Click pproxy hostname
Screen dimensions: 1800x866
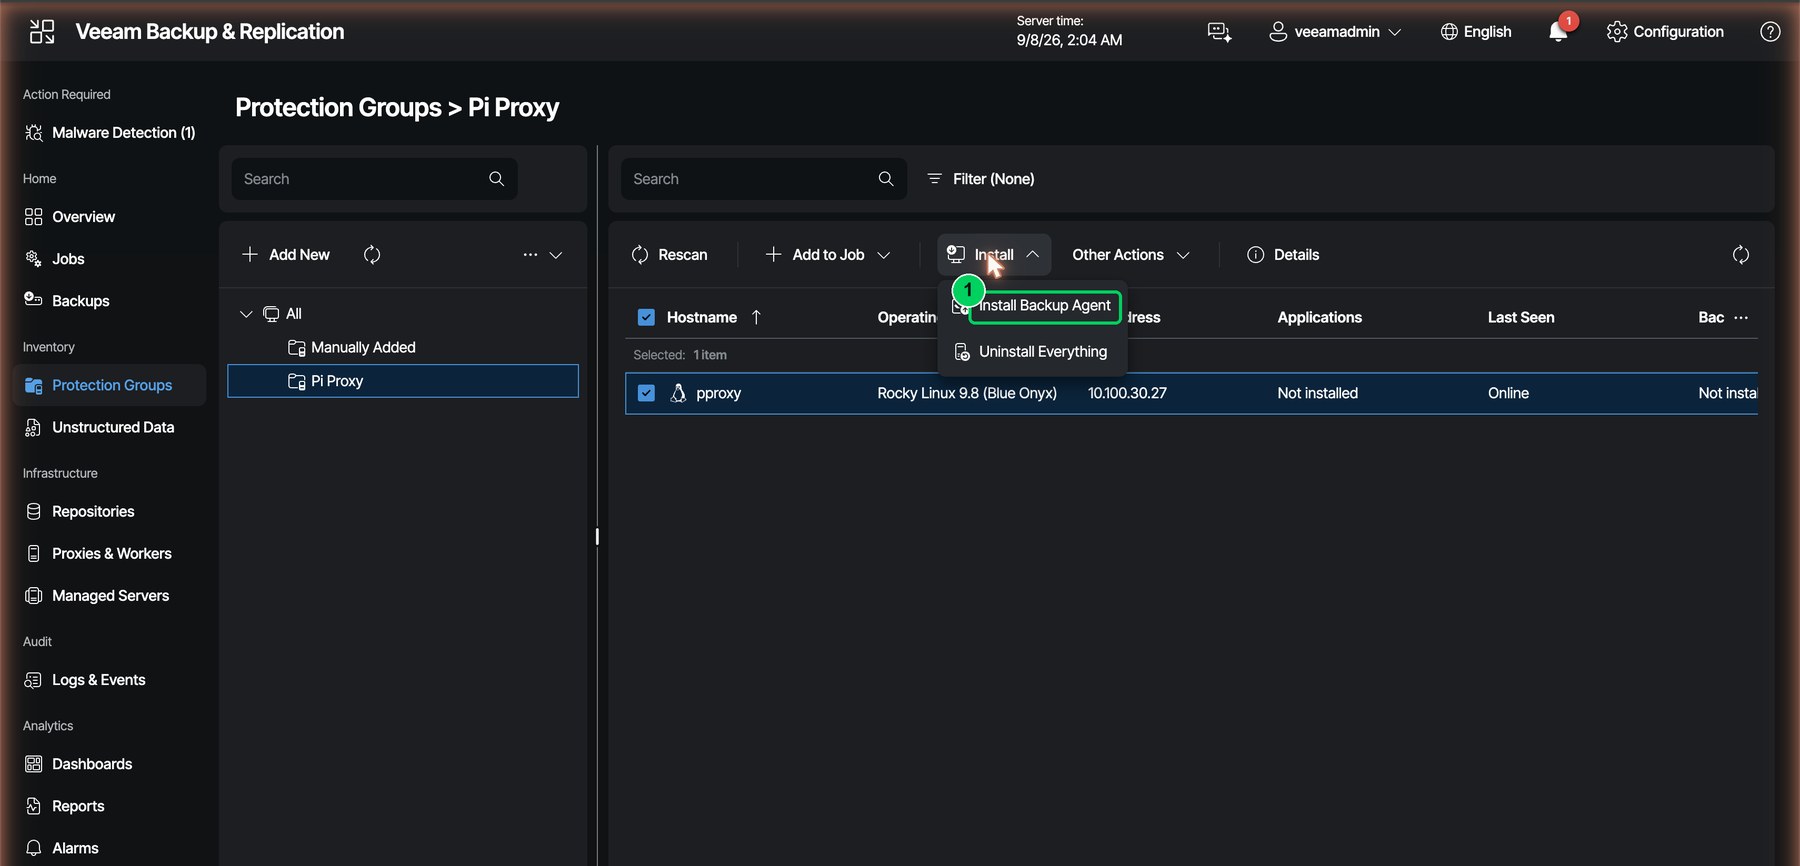(719, 394)
